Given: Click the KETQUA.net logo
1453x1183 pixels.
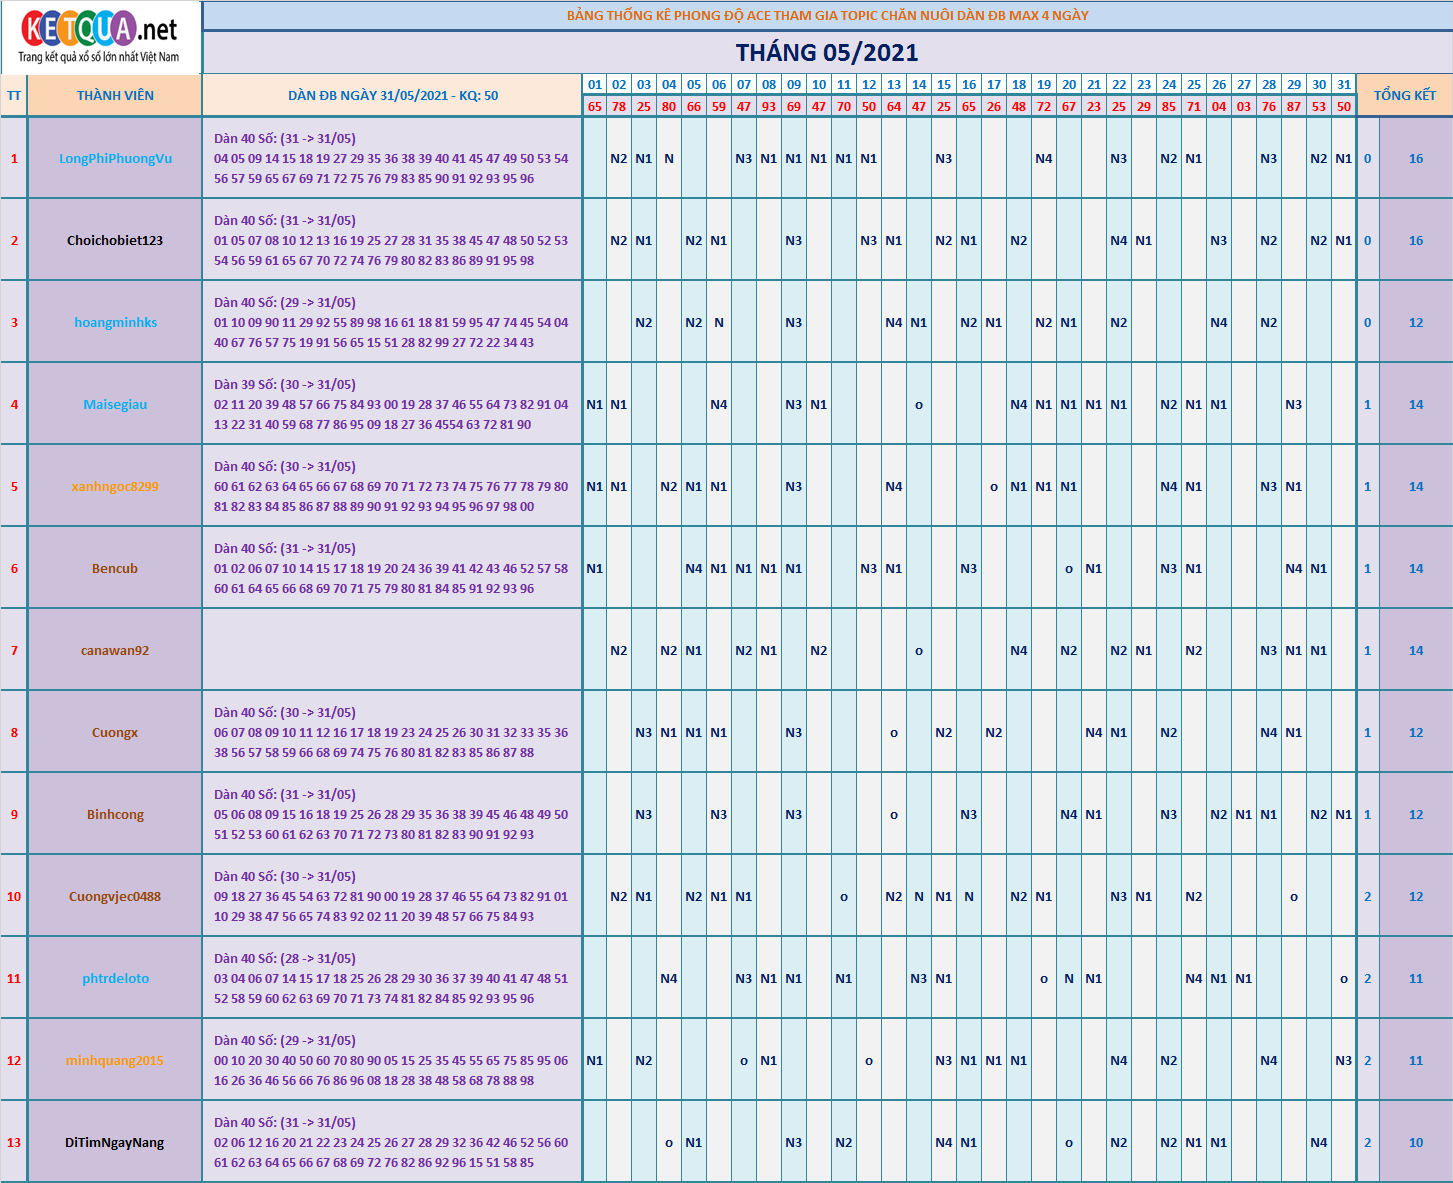Looking at the screenshot, I should pos(100,37).
